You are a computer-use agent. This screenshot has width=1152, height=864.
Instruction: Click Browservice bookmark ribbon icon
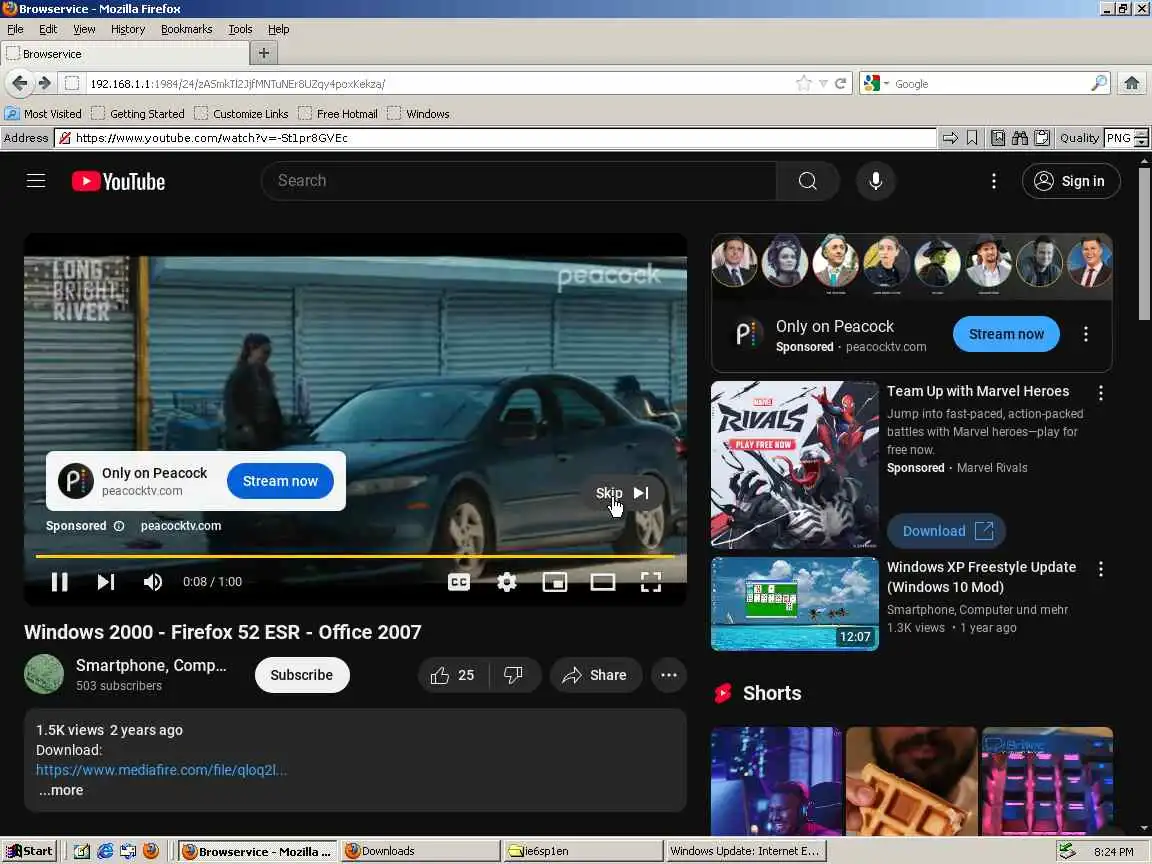point(972,138)
